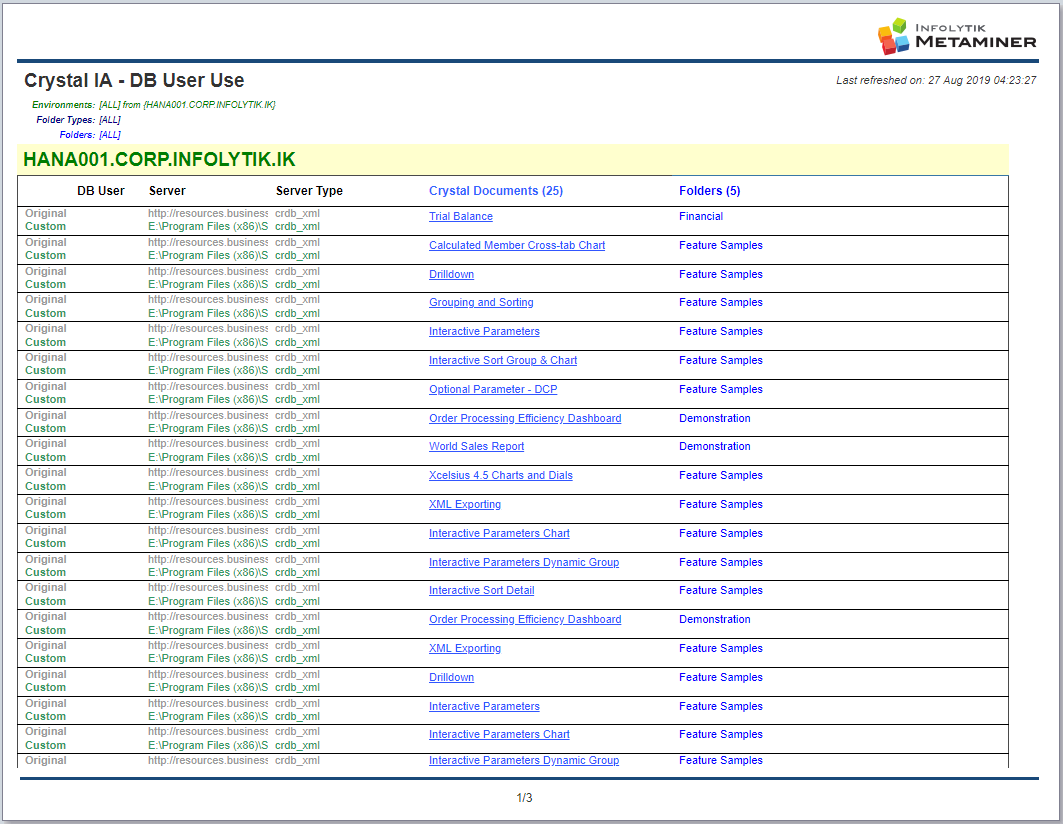This screenshot has height=824, width=1063.
Task: Click Custom label in the Xcelsius 4.5 row
Action: pos(45,486)
